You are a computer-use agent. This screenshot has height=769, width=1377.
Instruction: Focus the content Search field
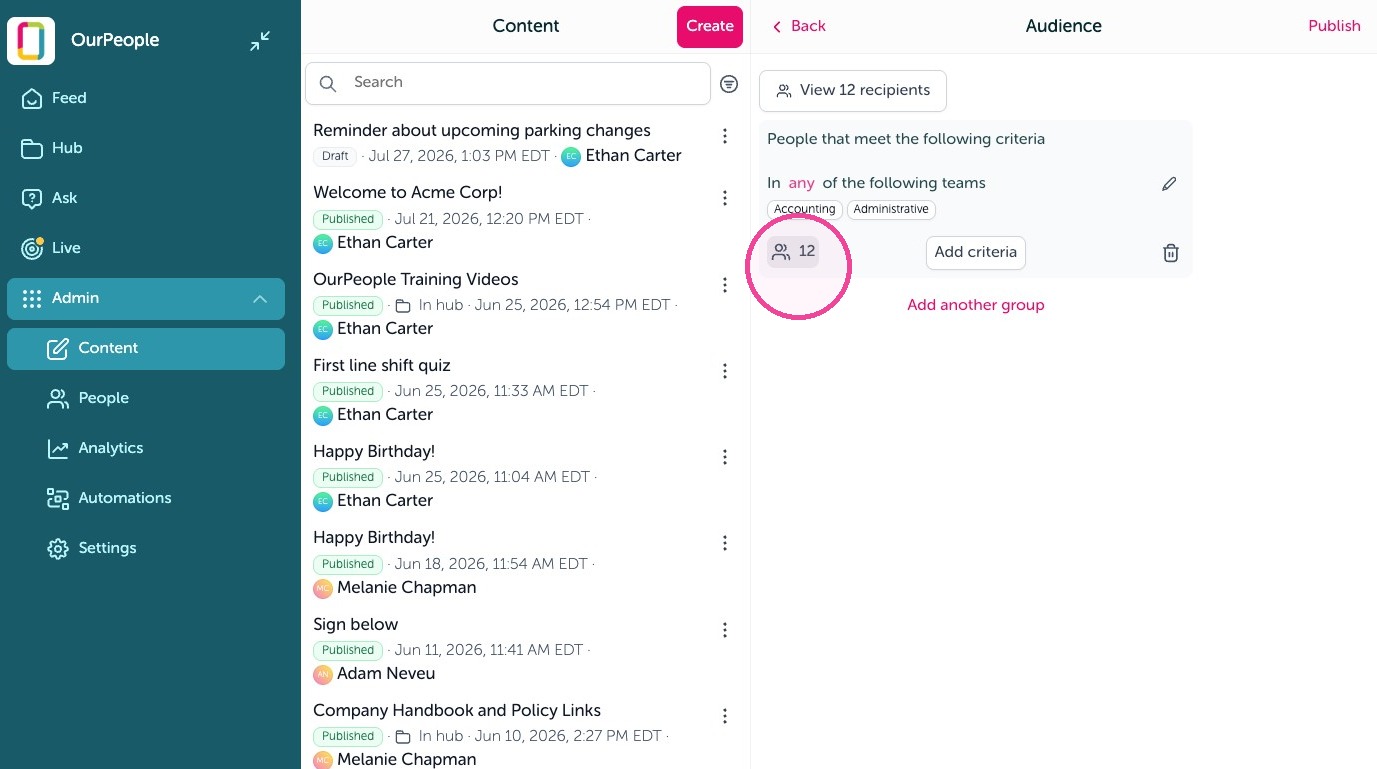pos(508,83)
